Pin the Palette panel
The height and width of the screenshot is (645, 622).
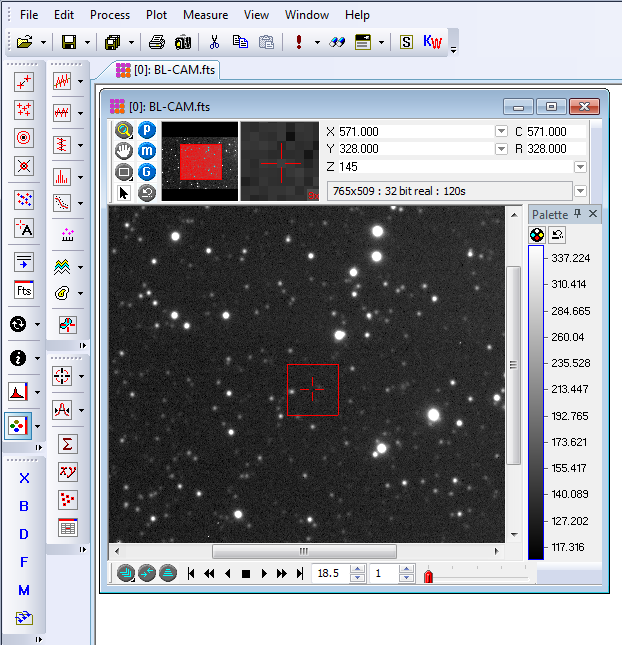(578, 213)
